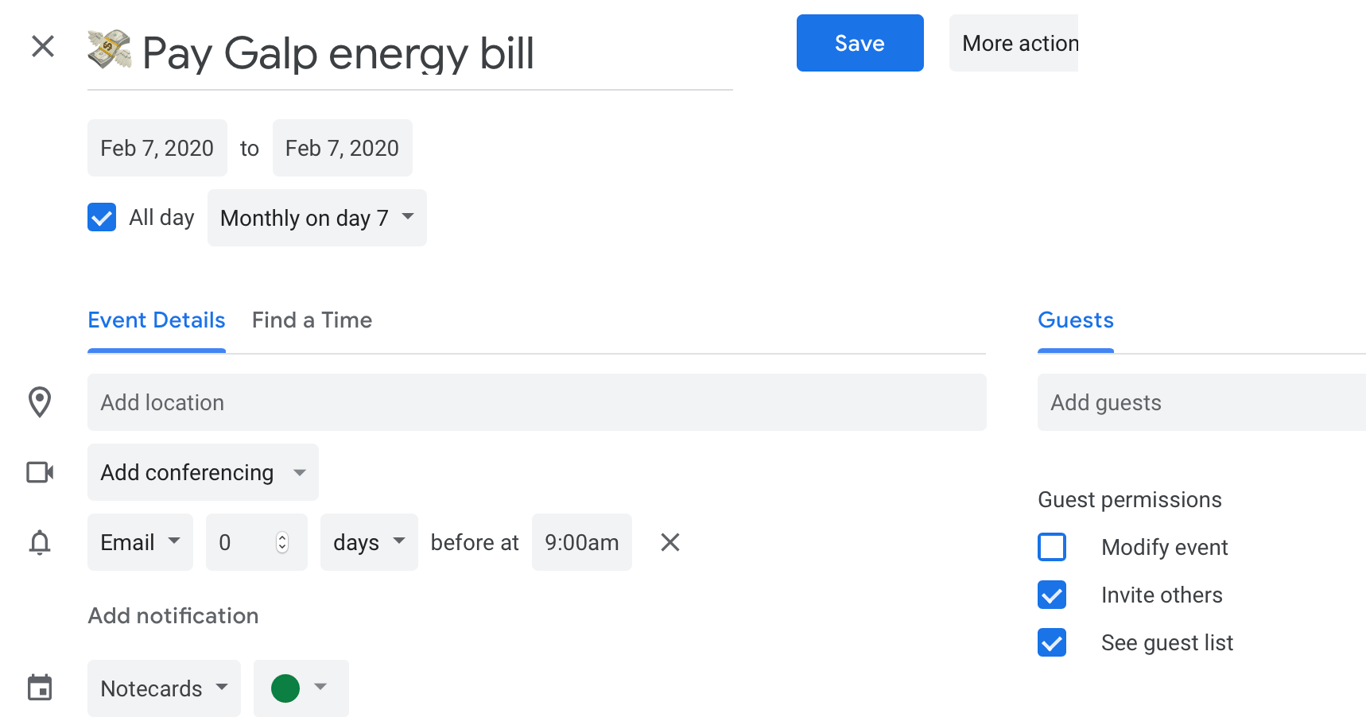Screen dimensions: 1366x725
Task: Expand the Add conferencing dropdown
Action: [203, 472]
